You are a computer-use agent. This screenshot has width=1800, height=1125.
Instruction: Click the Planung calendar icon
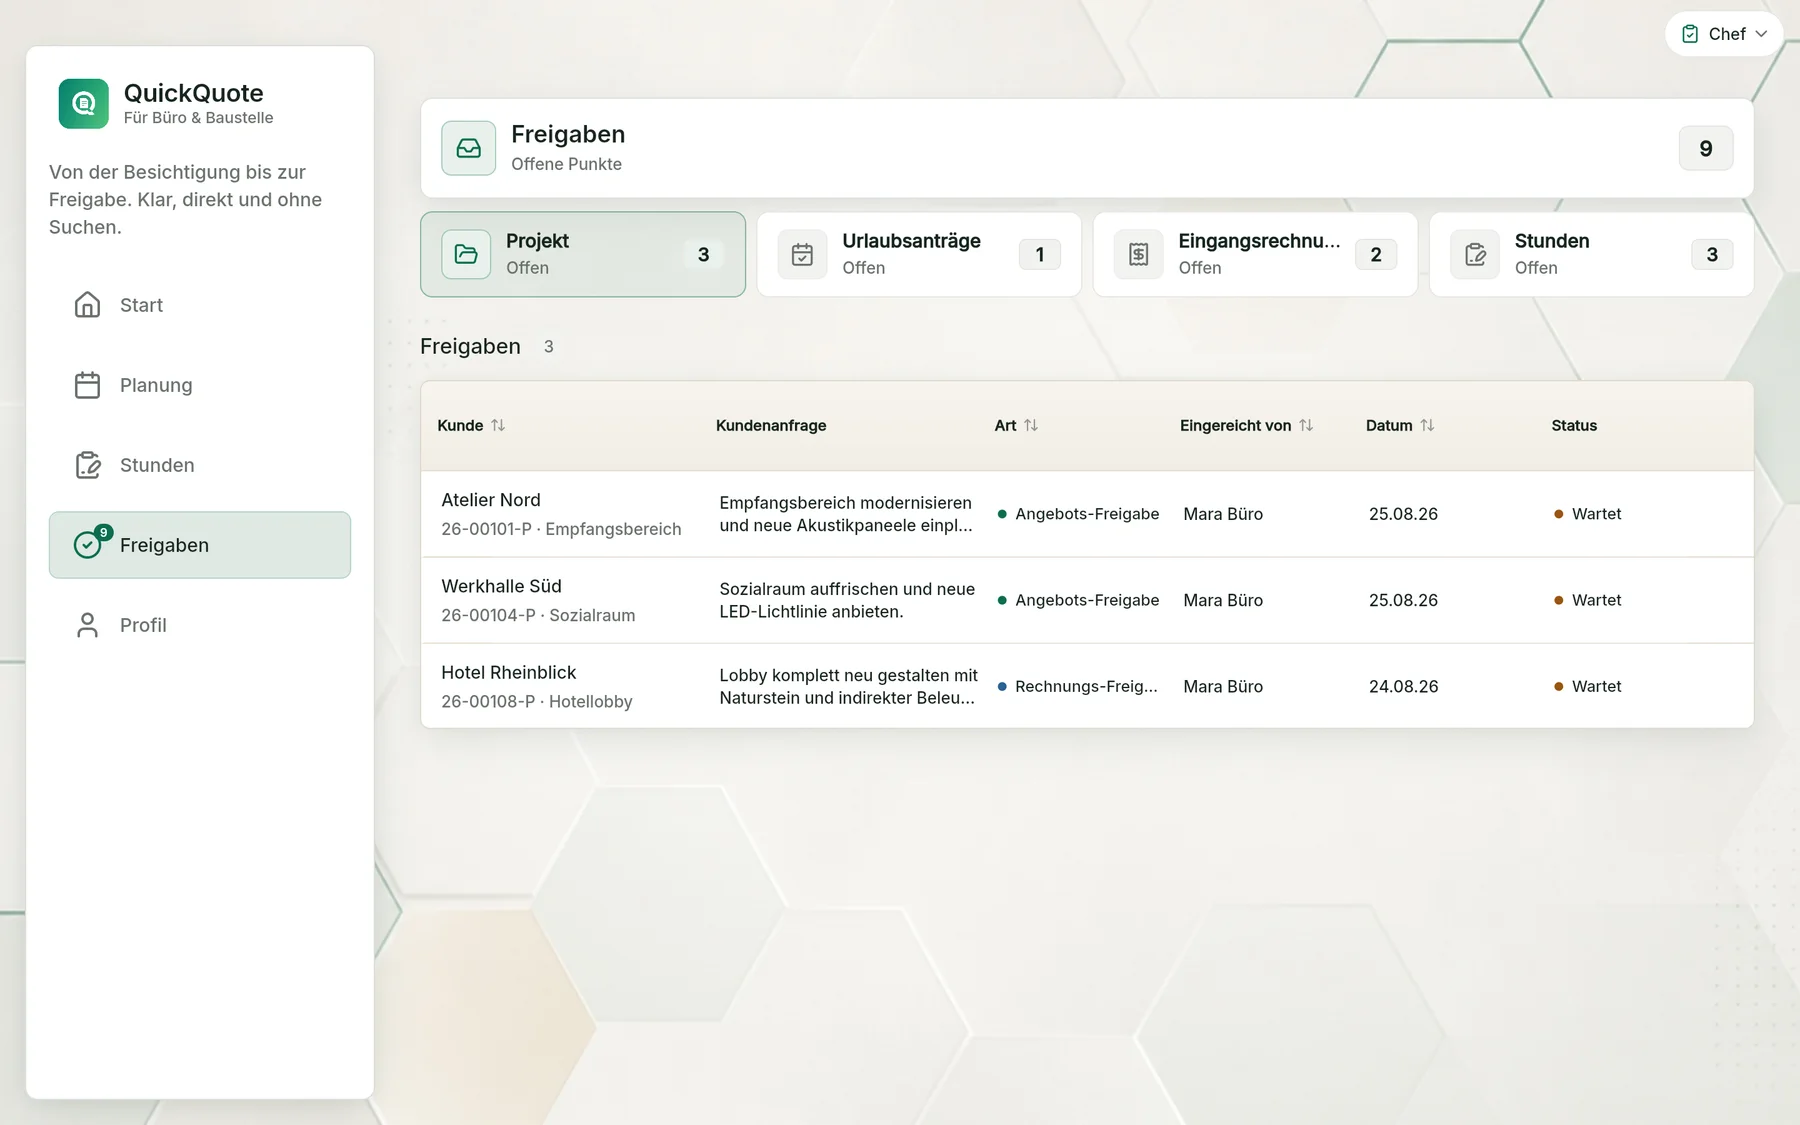pyautogui.click(x=88, y=385)
